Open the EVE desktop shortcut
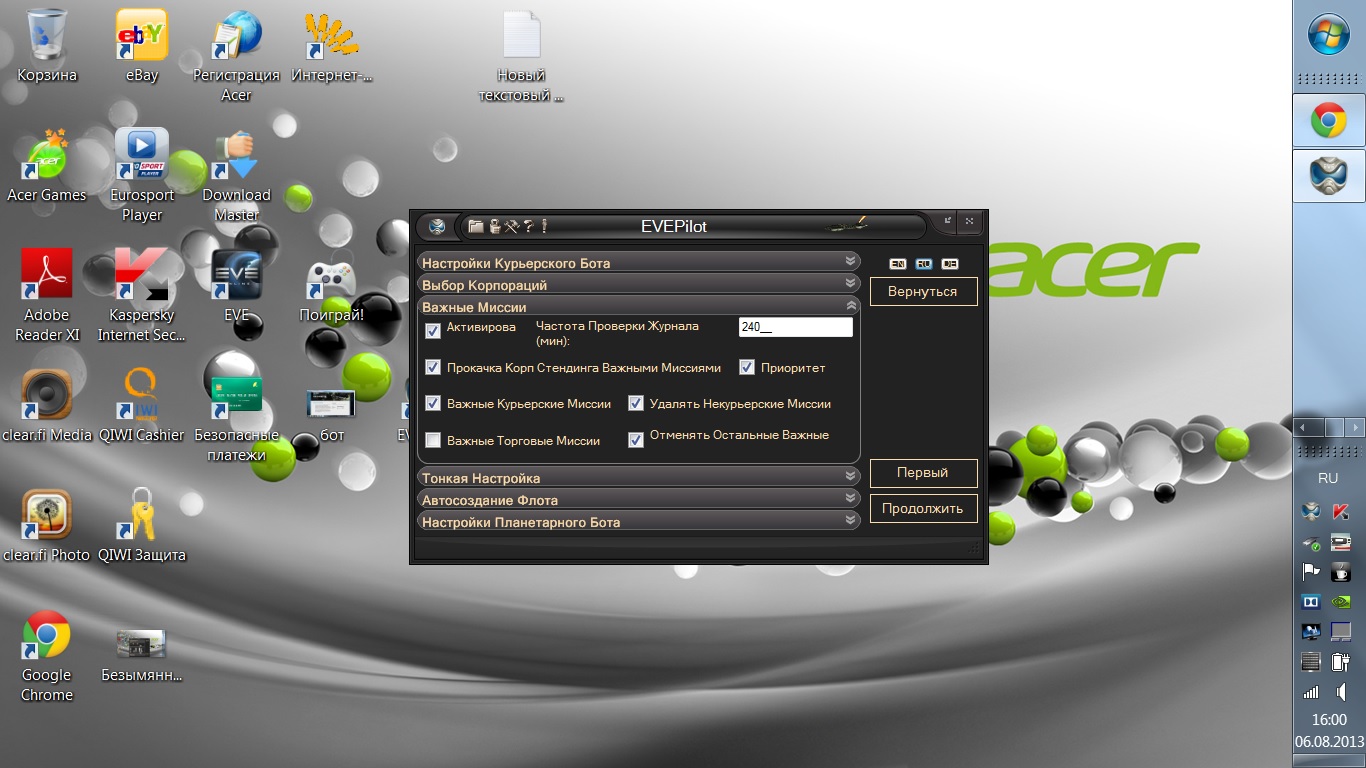The image size is (1366, 768). click(237, 284)
